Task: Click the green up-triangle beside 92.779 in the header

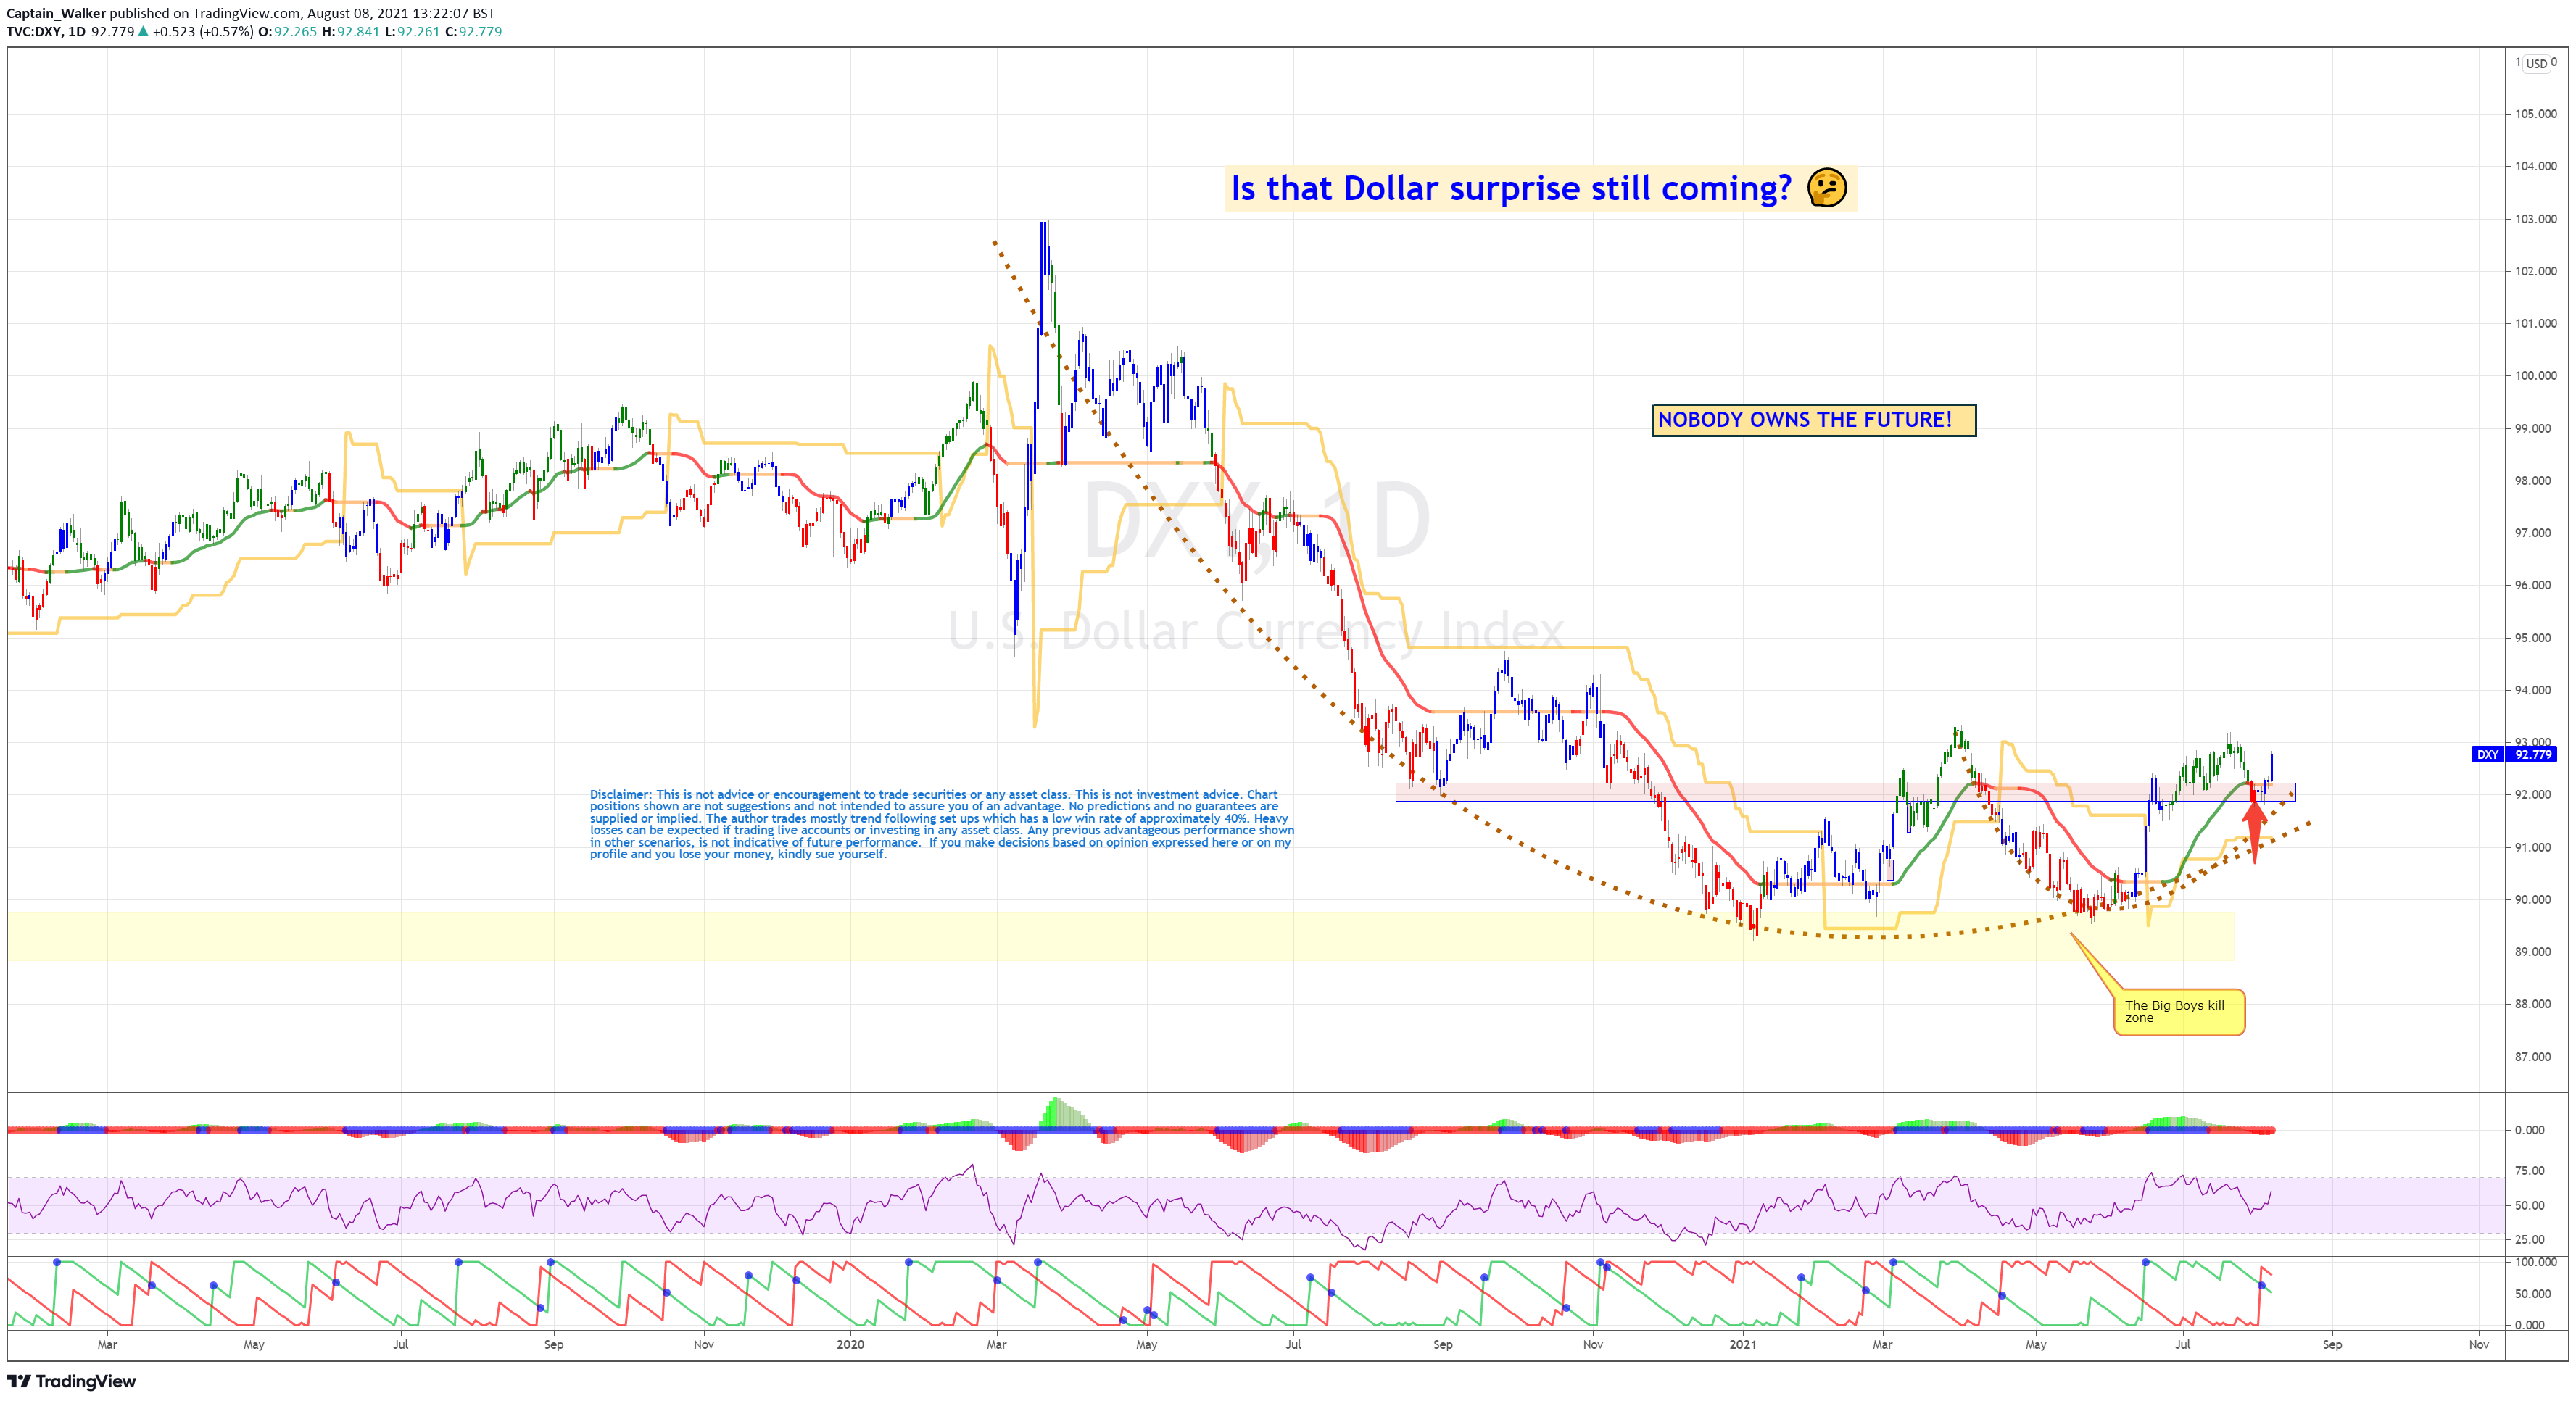Action: [x=143, y=32]
